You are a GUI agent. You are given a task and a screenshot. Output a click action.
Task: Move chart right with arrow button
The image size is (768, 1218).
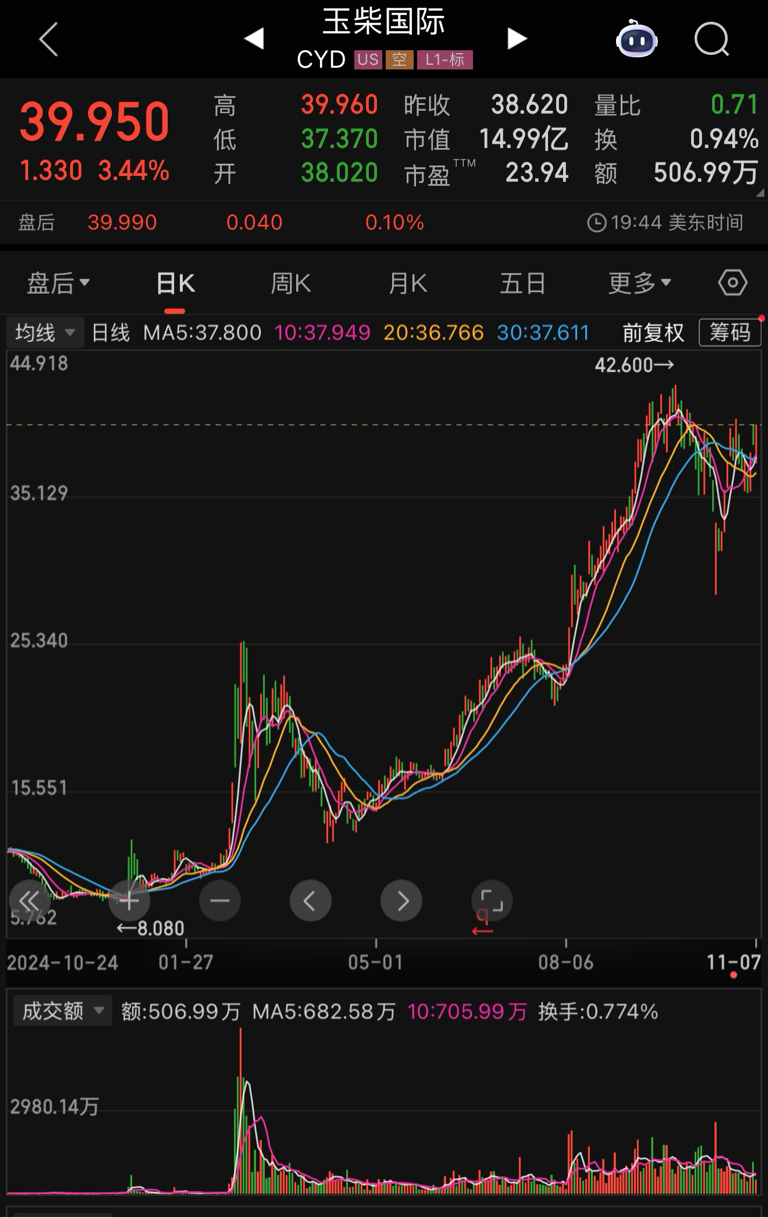(x=401, y=901)
